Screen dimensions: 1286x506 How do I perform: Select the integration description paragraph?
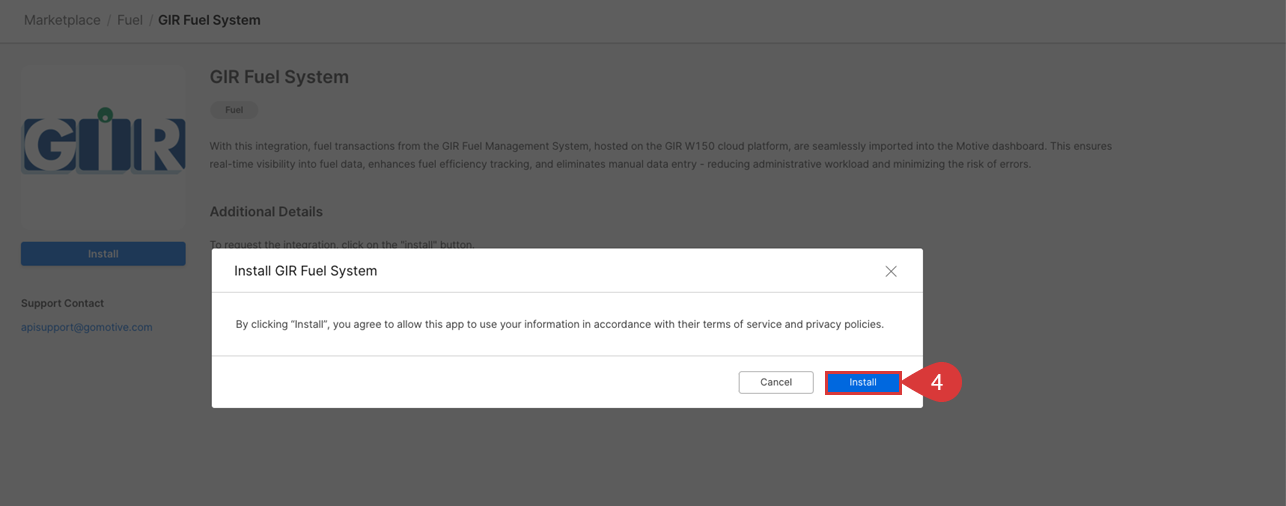click(660, 155)
